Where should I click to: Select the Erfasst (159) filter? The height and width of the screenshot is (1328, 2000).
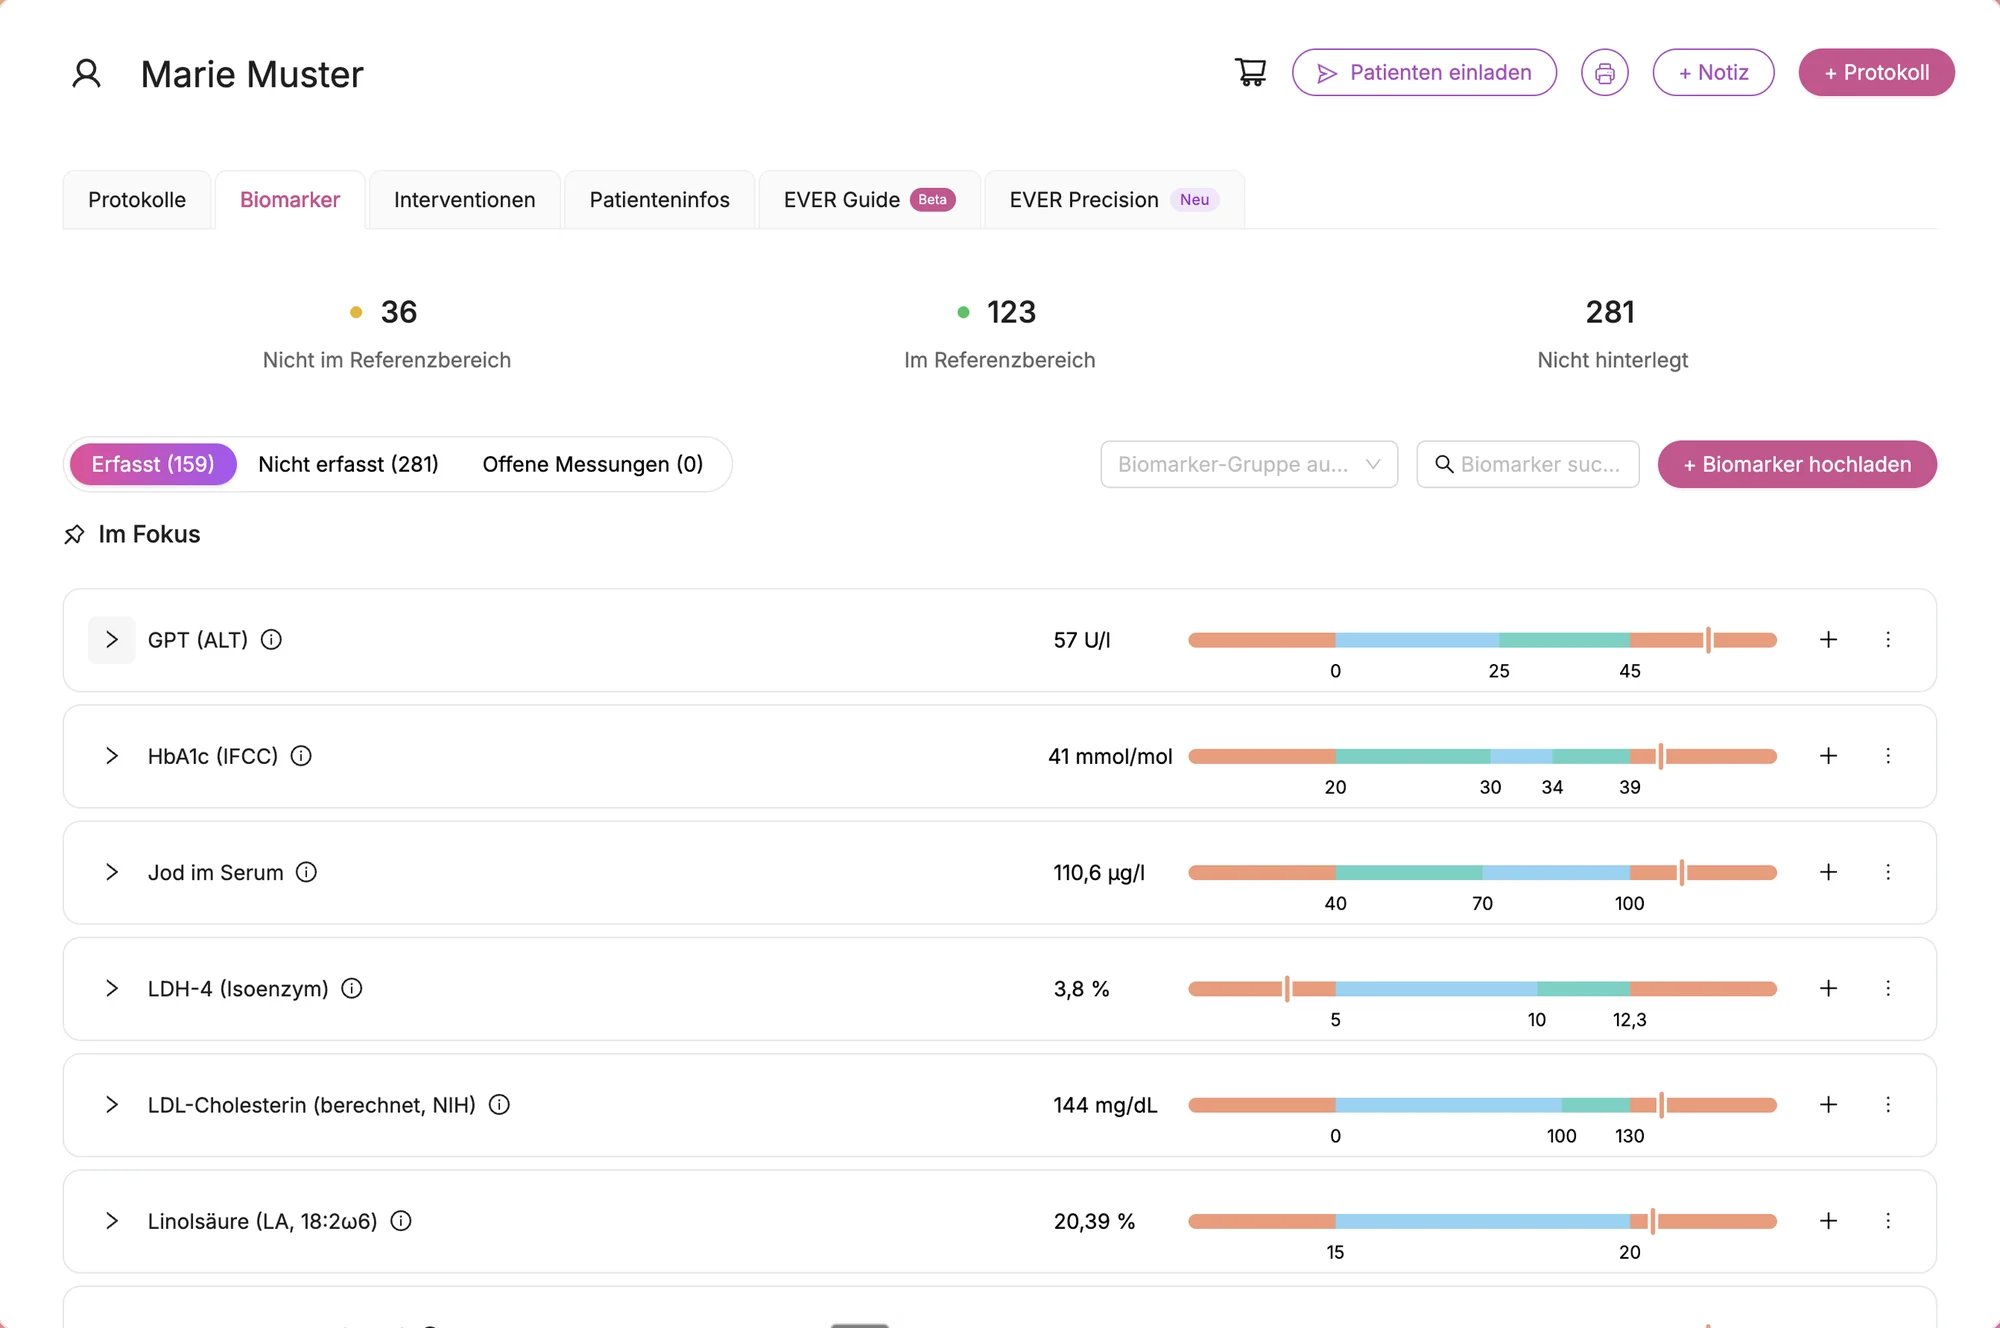coord(153,464)
